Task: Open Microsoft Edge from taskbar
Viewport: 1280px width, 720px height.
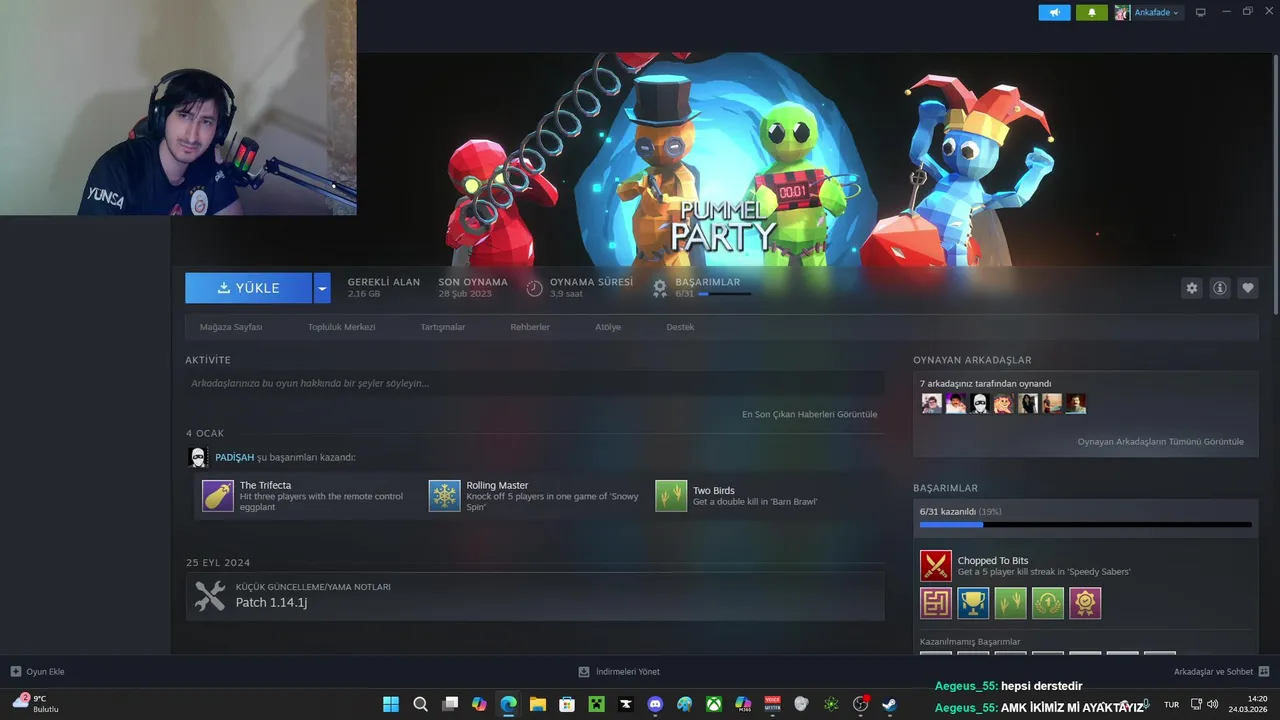Action: coord(508,704)
